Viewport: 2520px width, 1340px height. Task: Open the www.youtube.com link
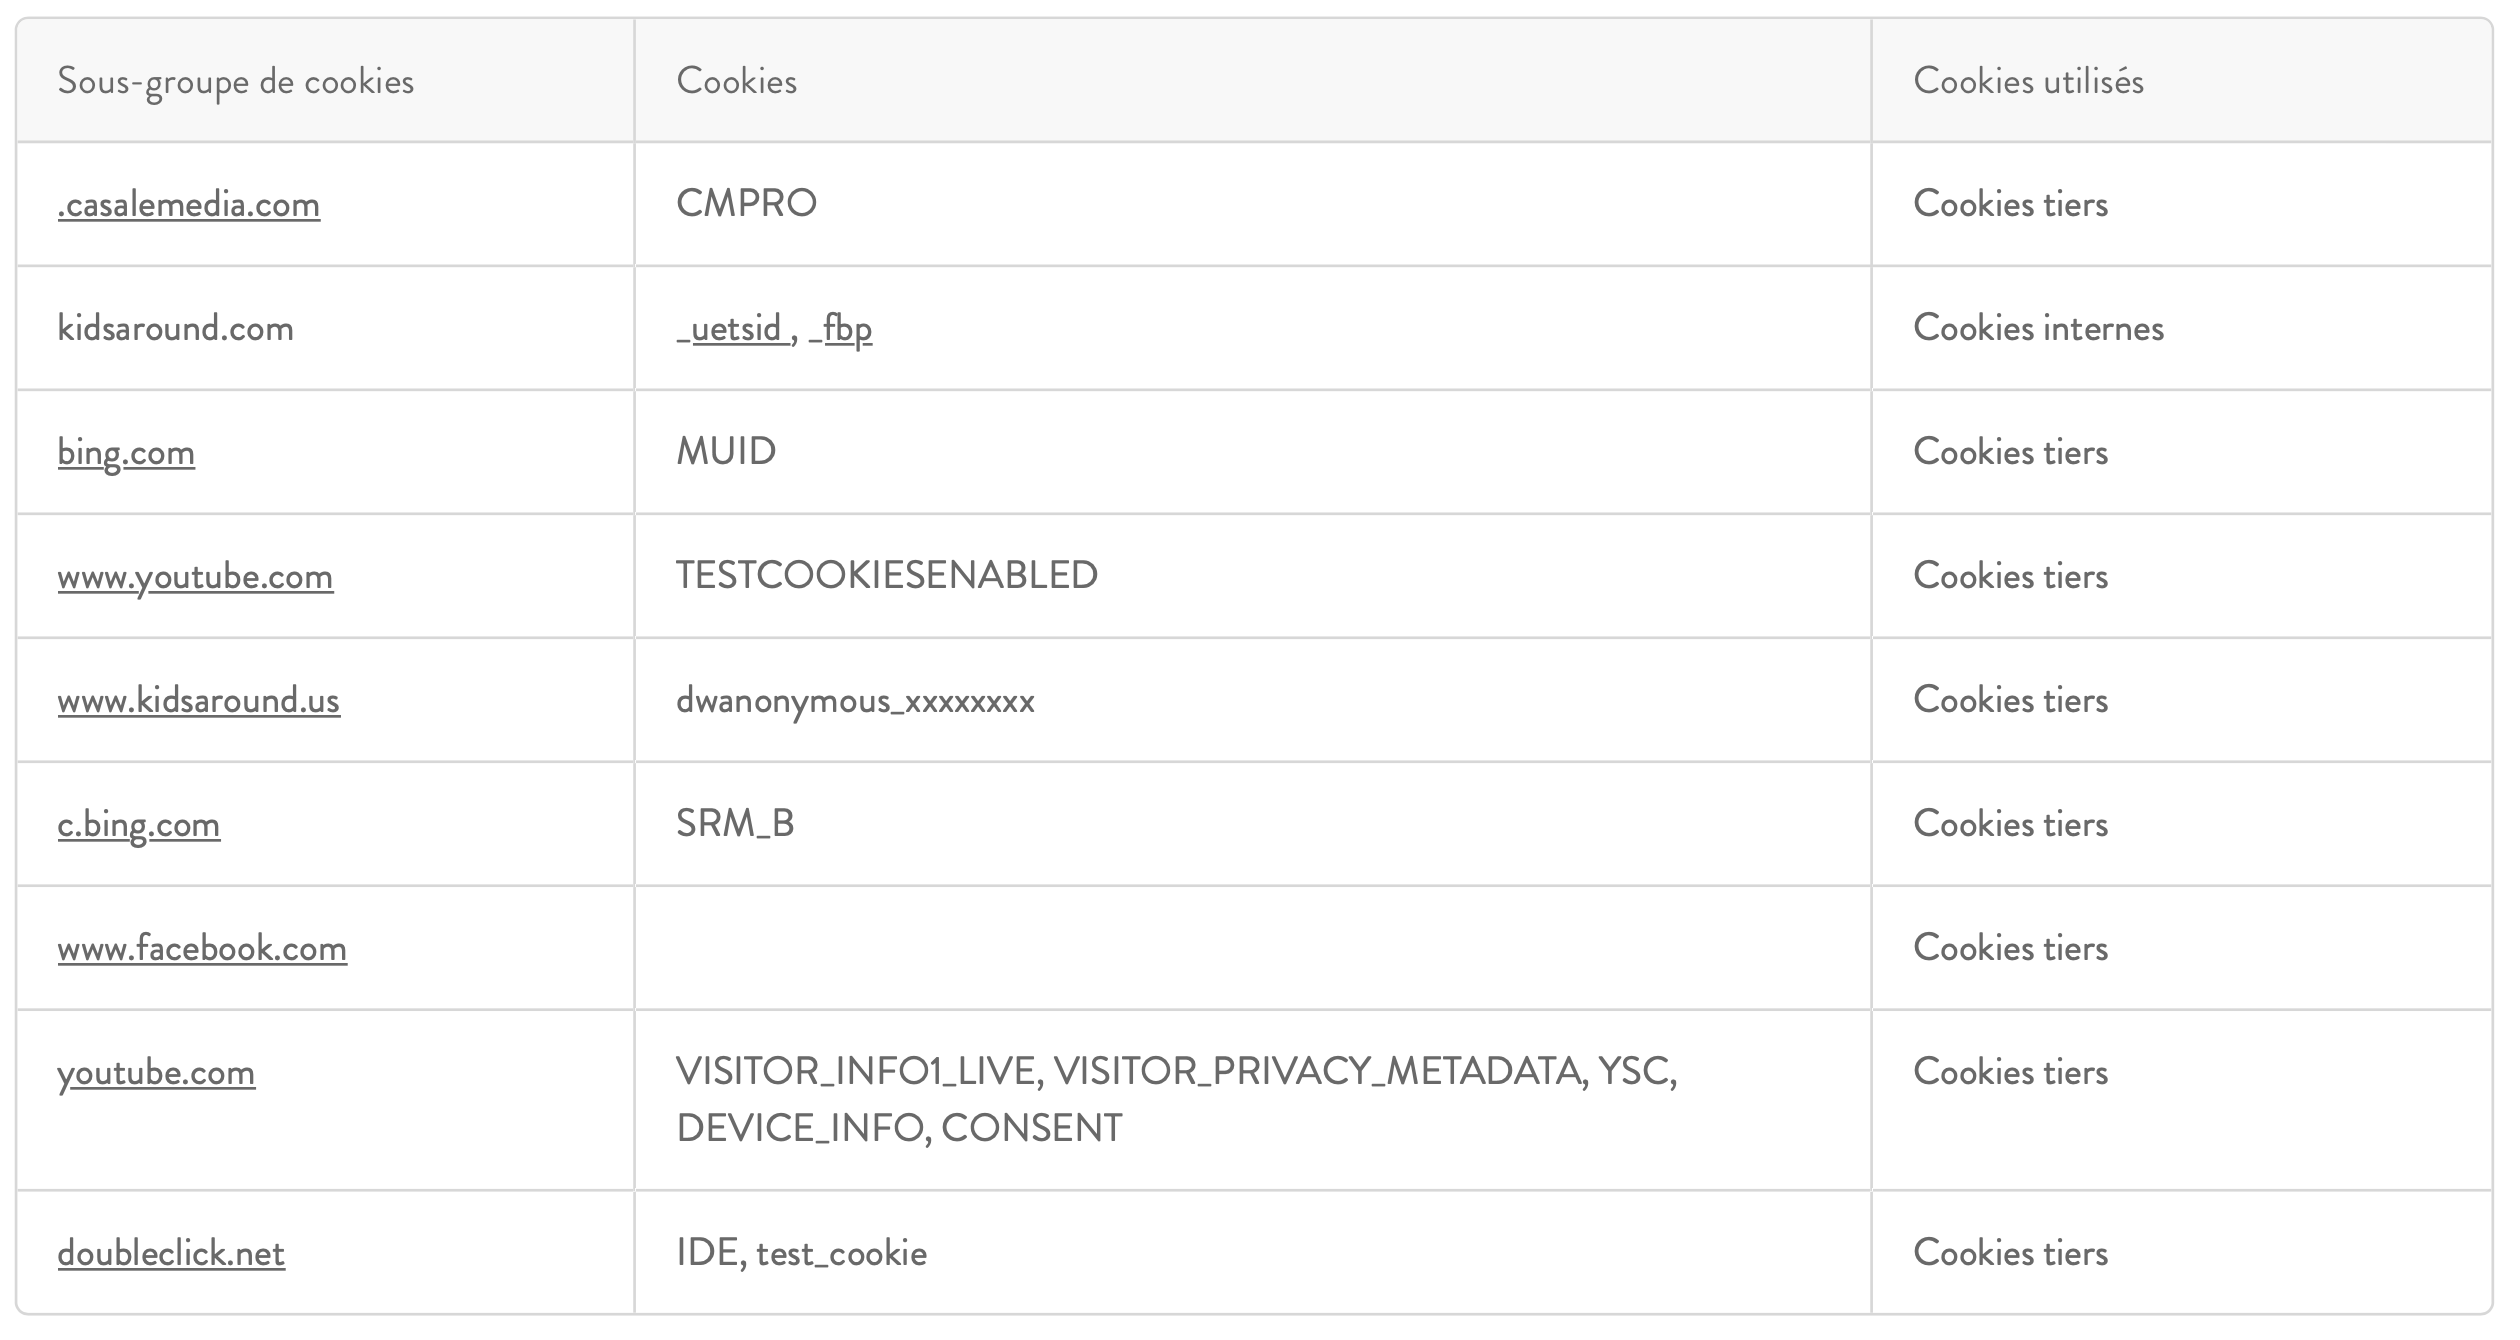[x=195, y=577]
